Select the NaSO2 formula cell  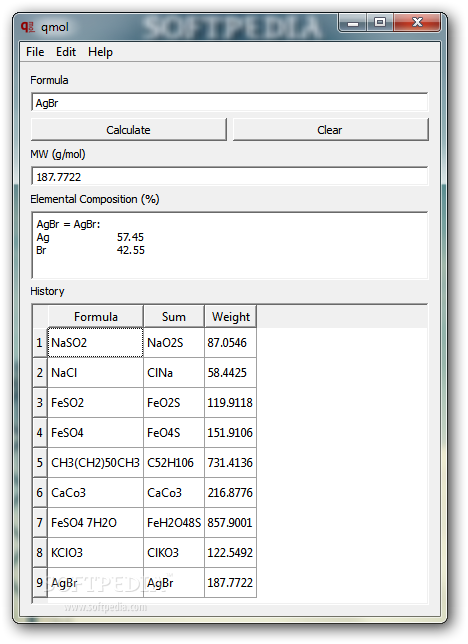pos(95,343)
